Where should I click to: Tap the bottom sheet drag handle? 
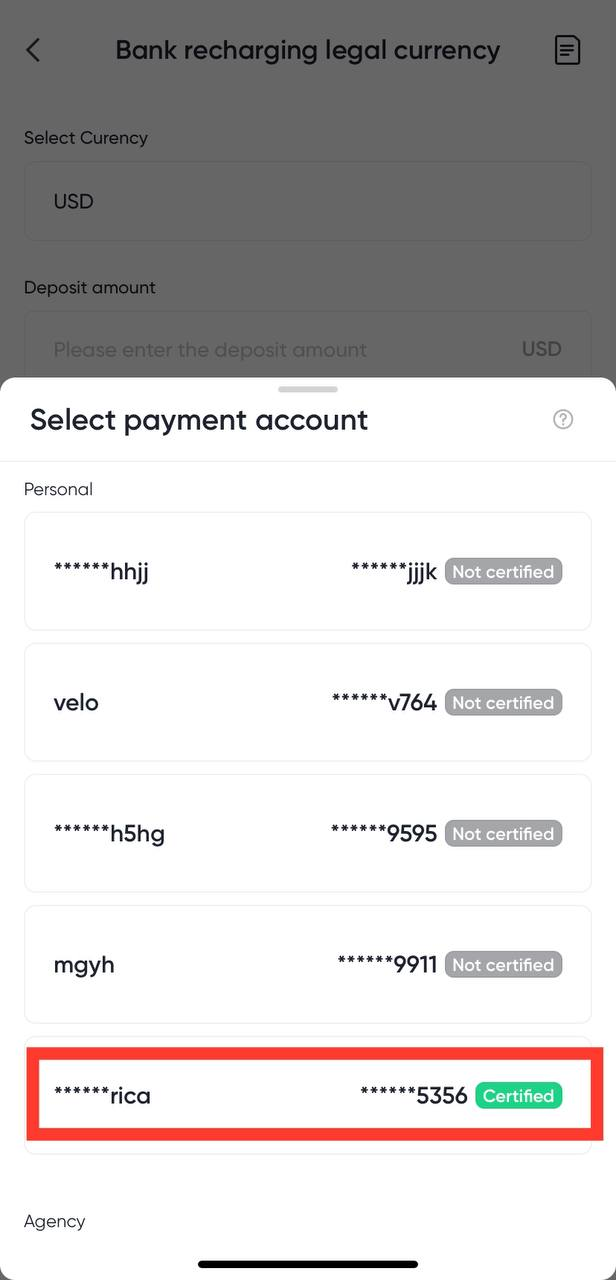tap(308, 389)
